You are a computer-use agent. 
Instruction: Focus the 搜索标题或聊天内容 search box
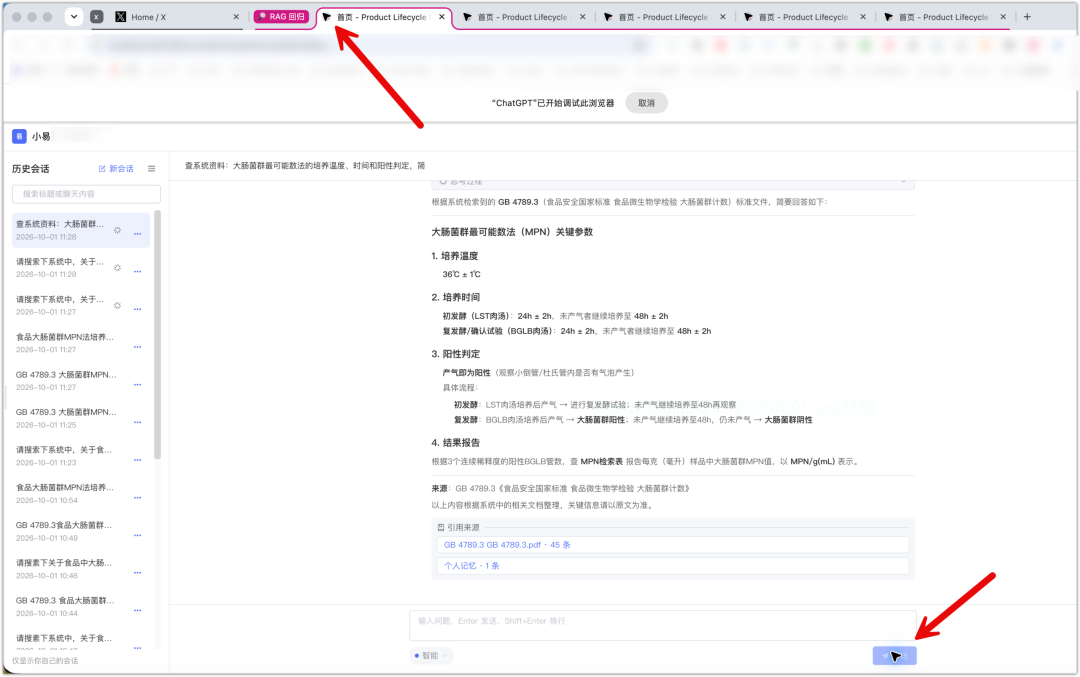point(86,194)
